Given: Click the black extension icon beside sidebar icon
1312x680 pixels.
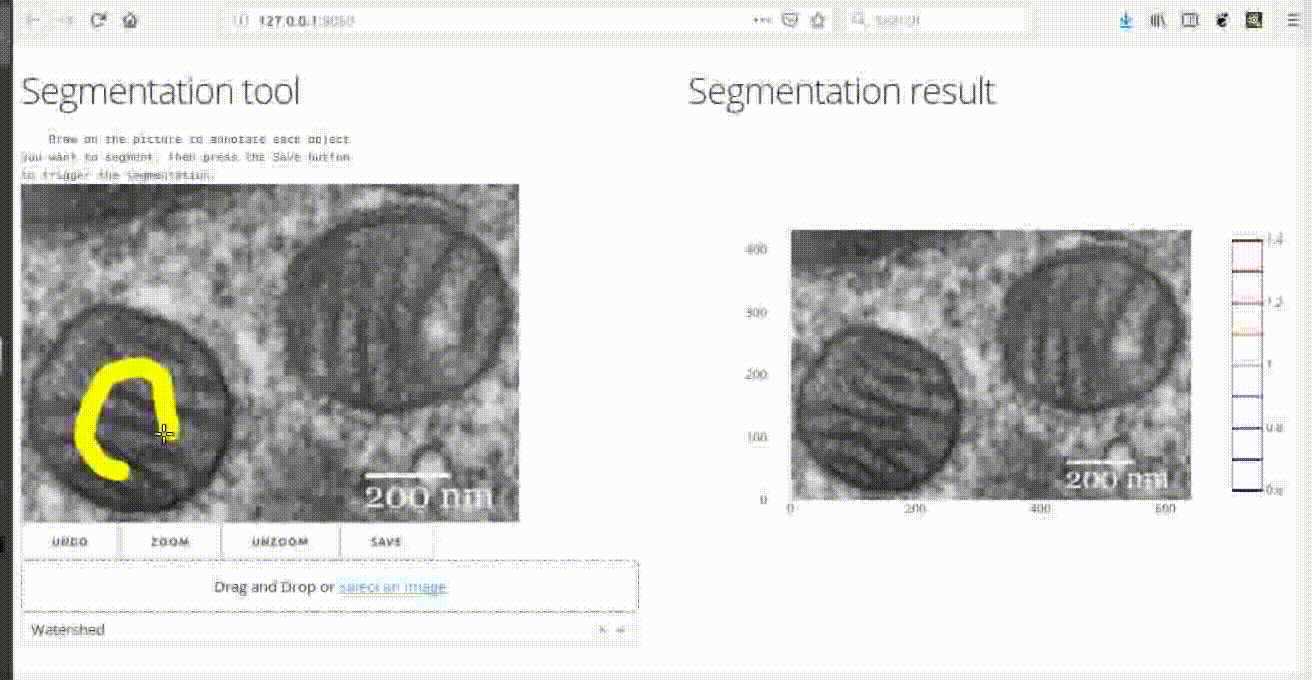Looking at the screenshot, I should (1222, 20).
